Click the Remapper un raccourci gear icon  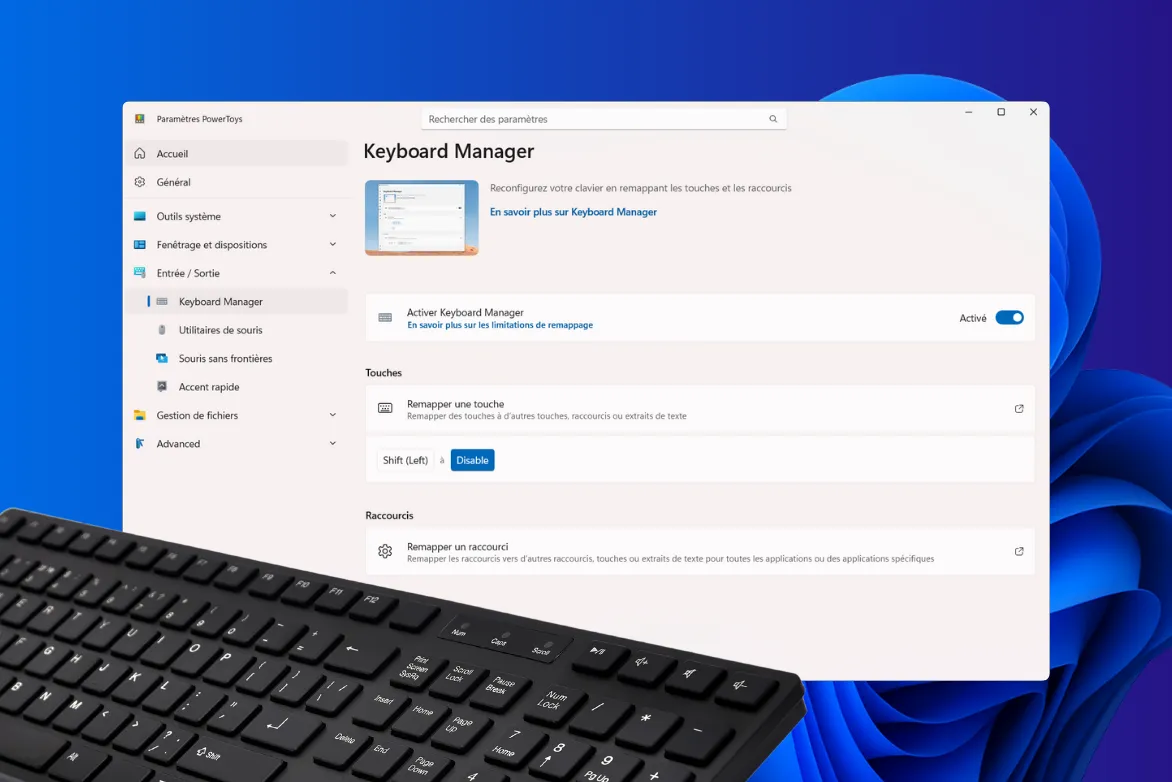385,551
